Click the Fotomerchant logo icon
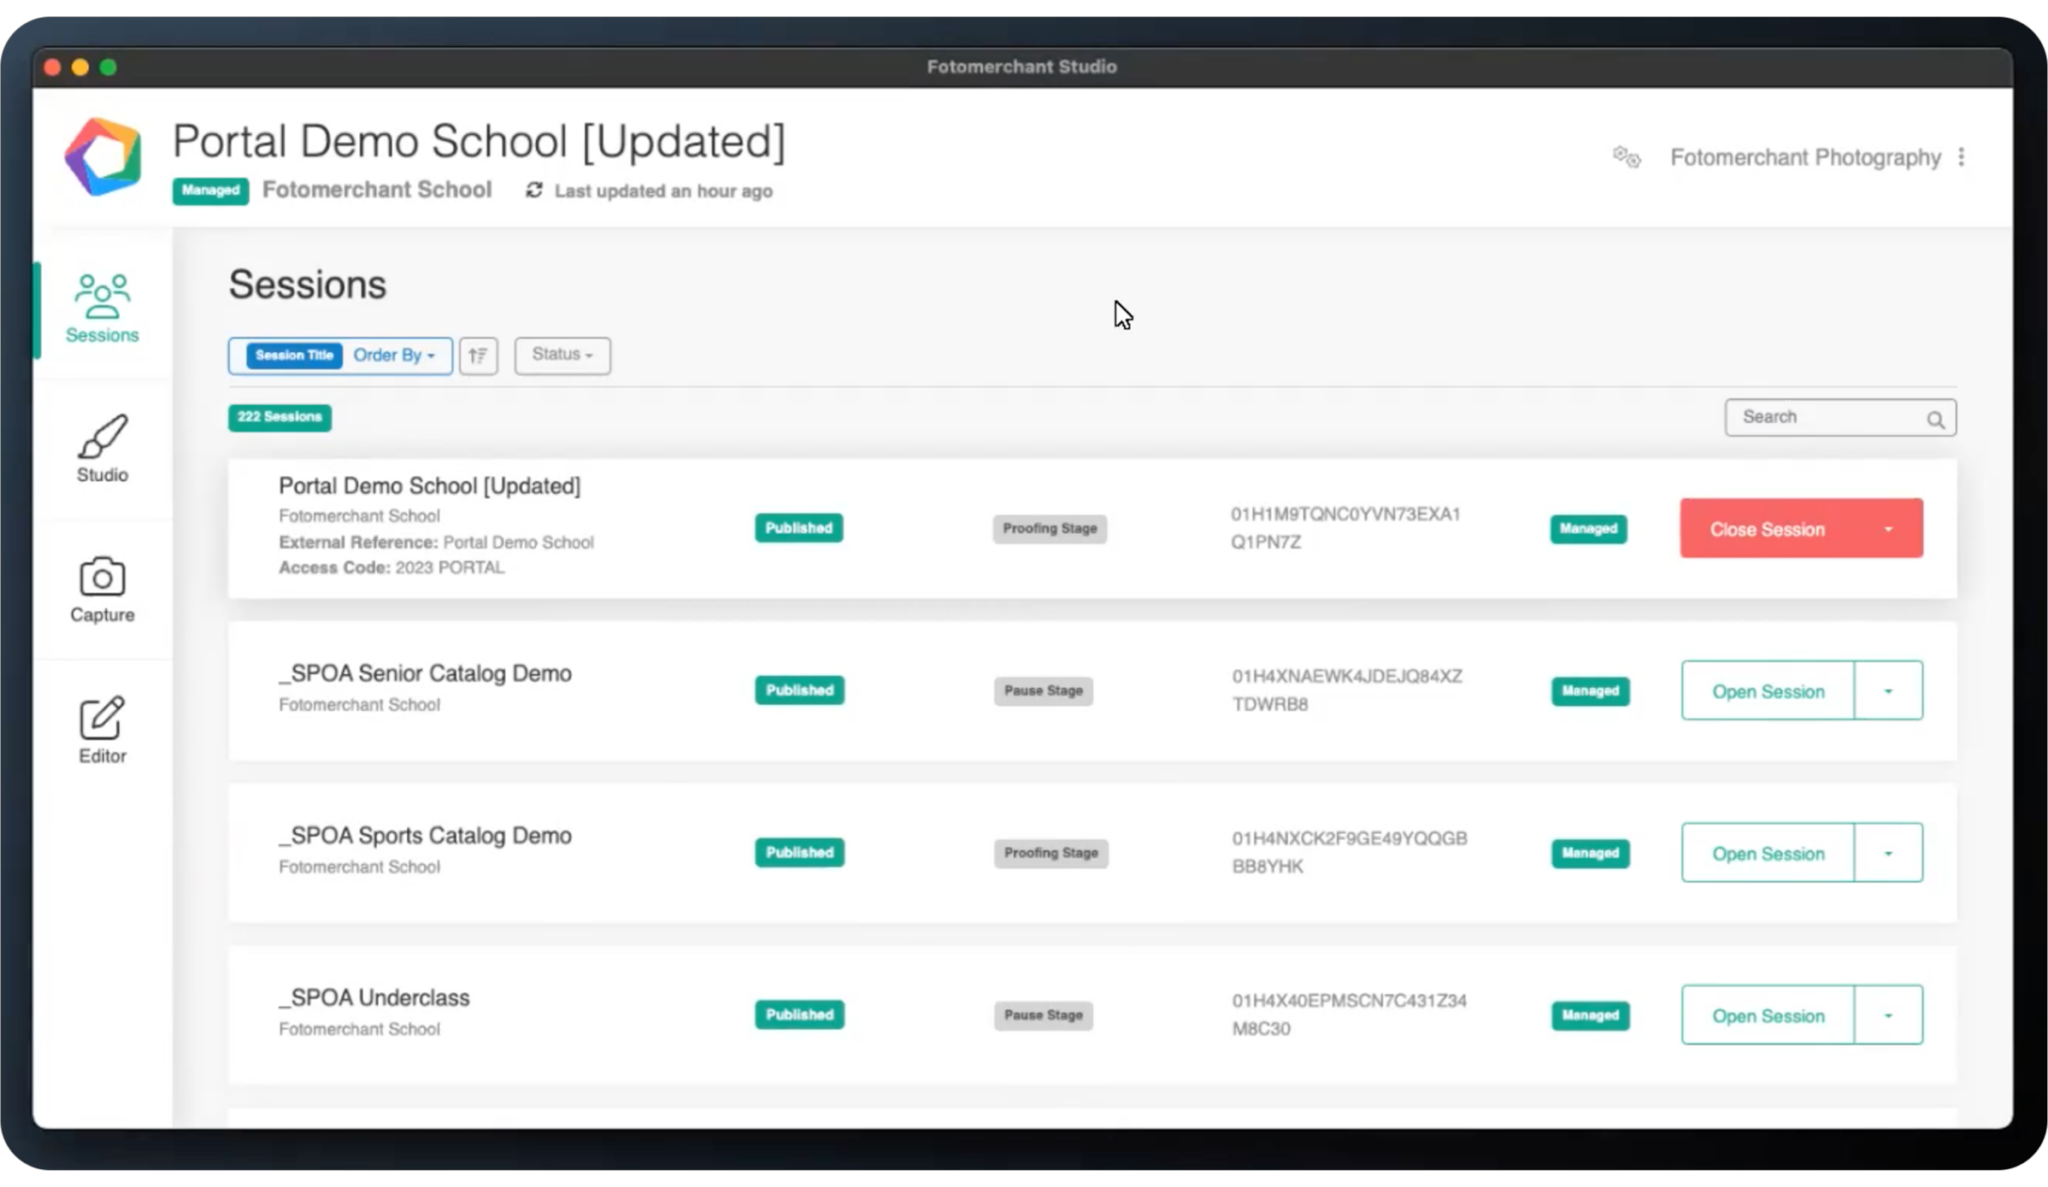Screen dimensions: 2048x1187 (103, 157)
